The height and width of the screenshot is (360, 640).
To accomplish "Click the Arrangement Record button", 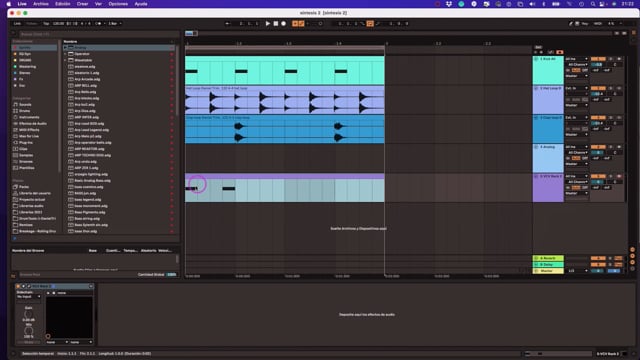I will point(284,24).
